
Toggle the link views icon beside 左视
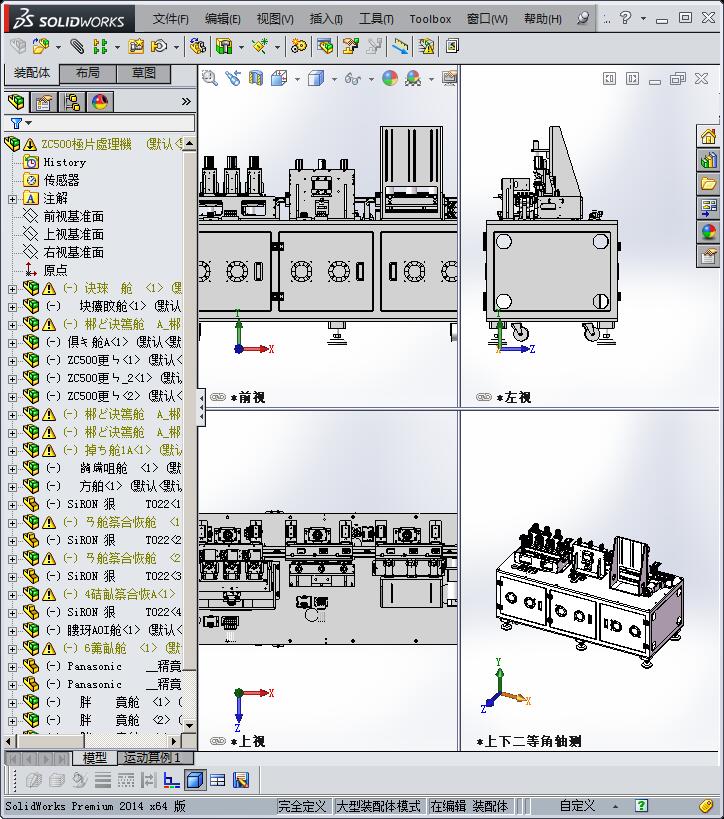[x=484, y=397]
